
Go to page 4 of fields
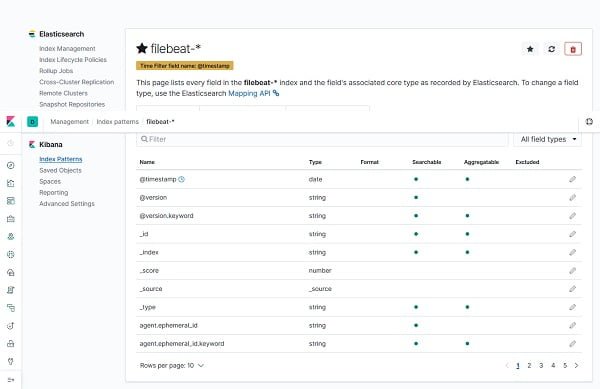pos(553,366)
